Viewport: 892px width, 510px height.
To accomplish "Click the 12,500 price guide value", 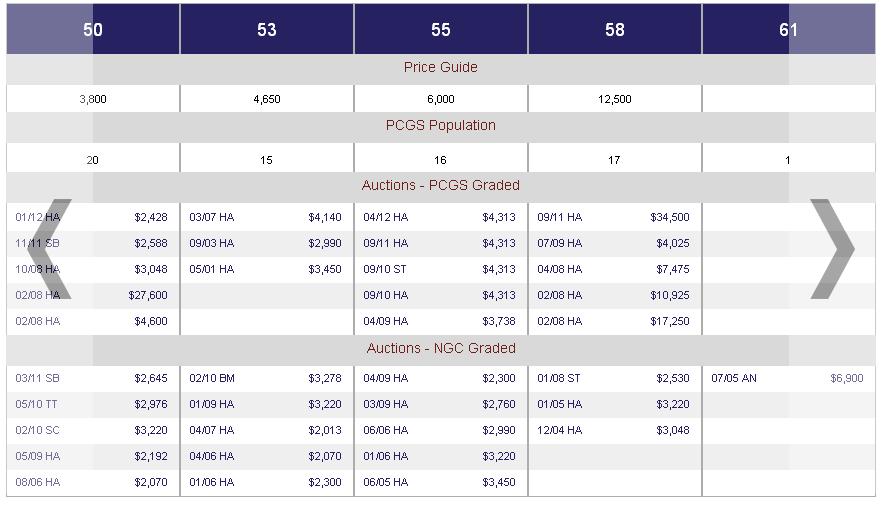I will pyautogui.click(x=614, y=100).
